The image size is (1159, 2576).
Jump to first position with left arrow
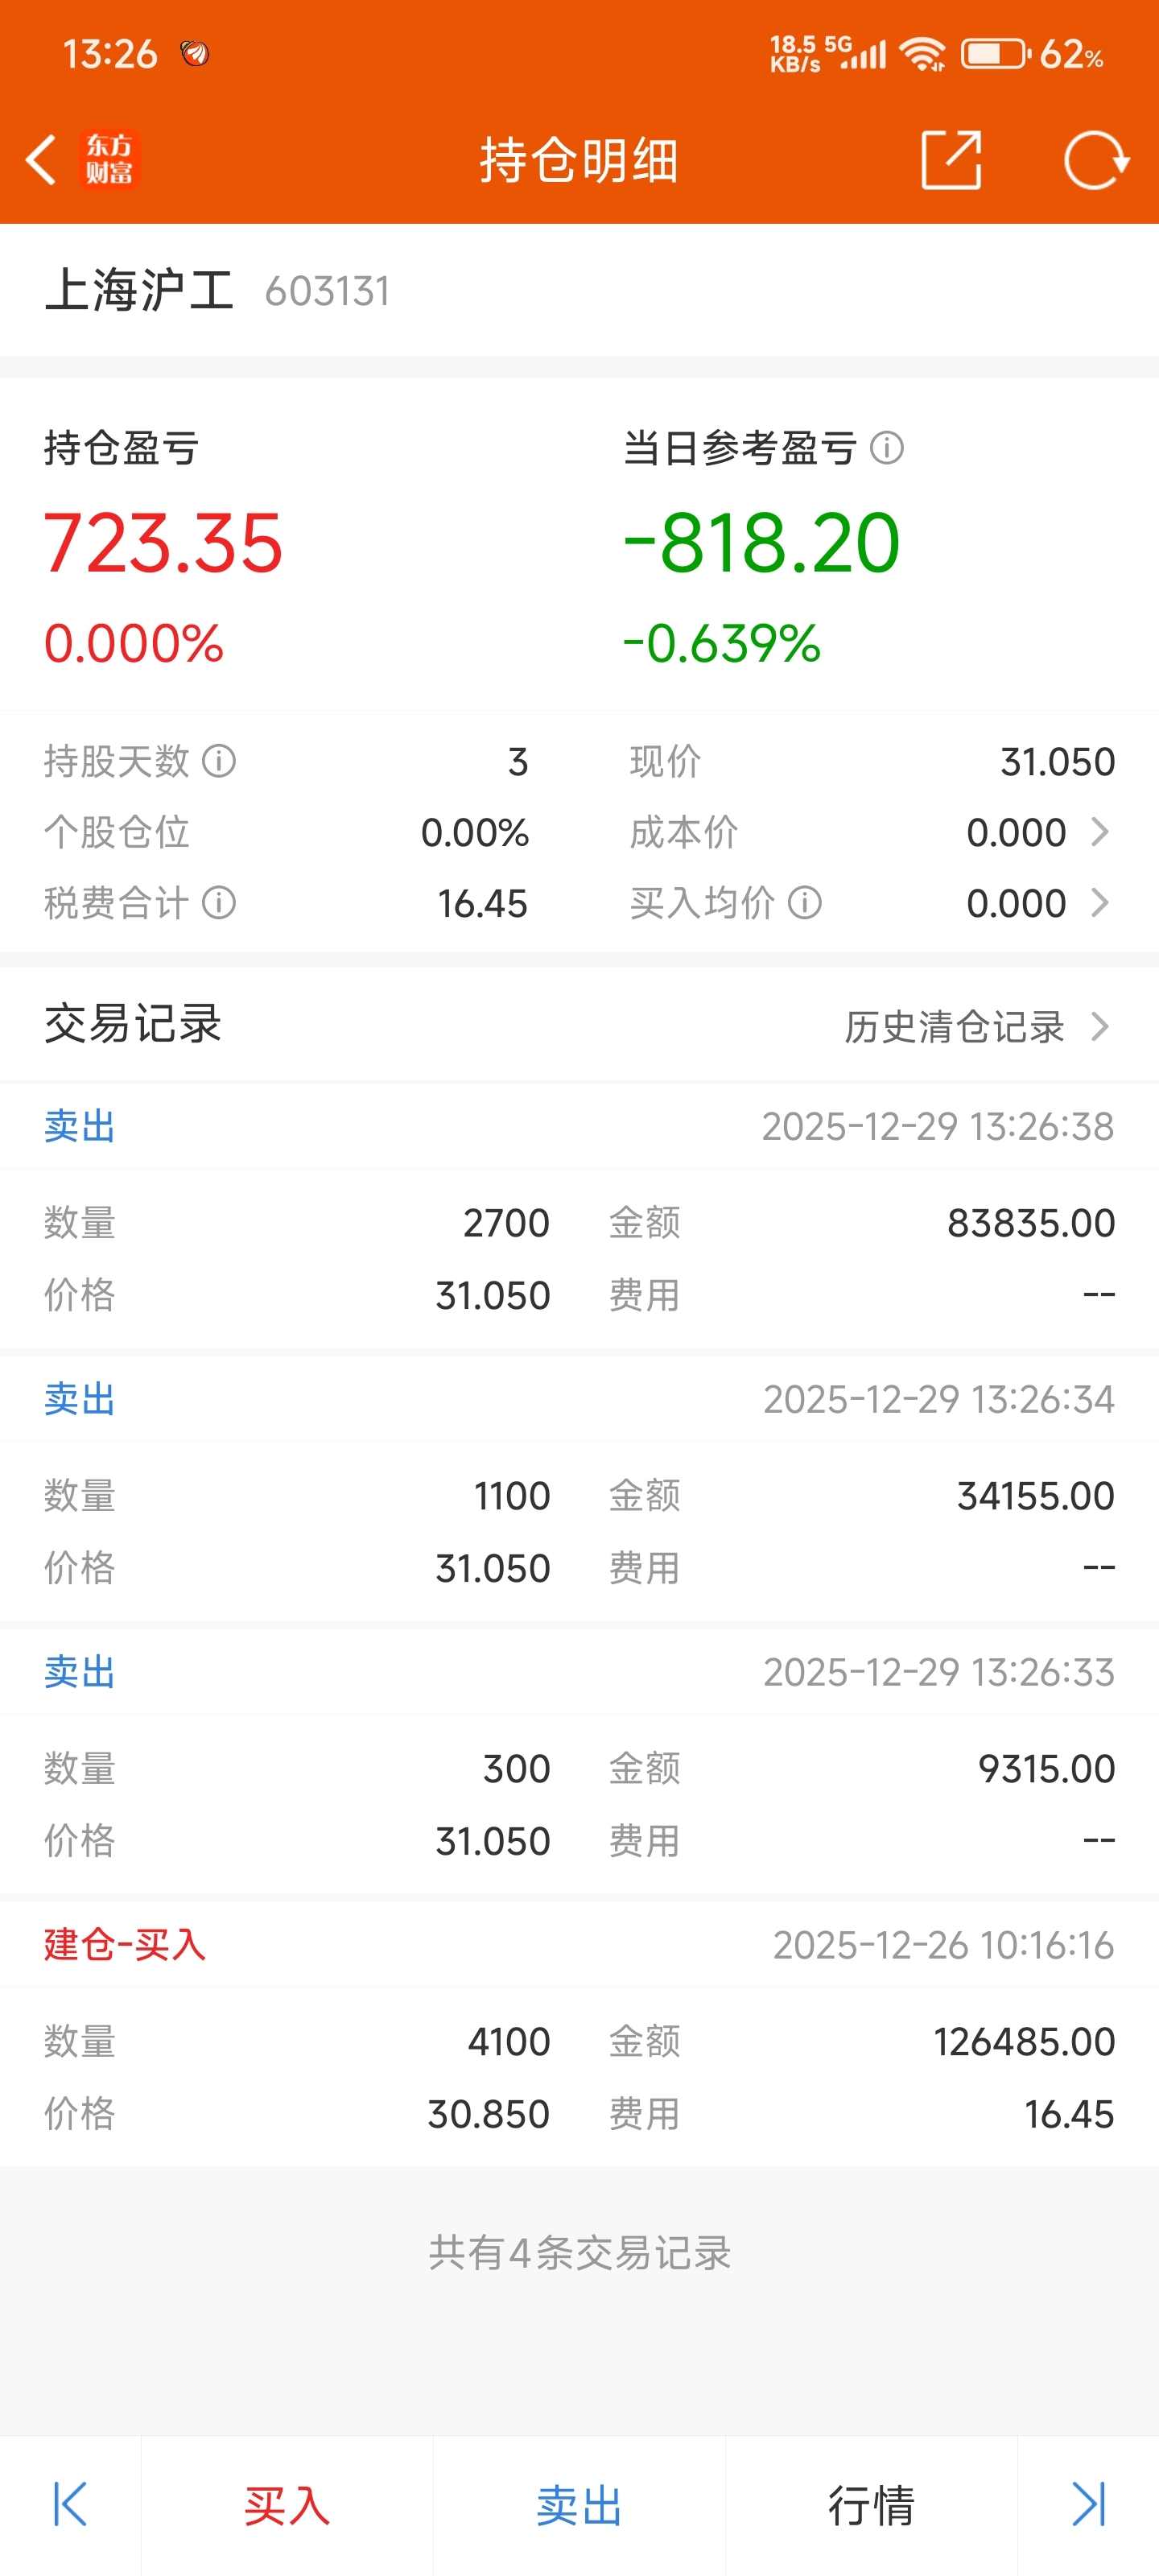click(x=70, y=2504)
